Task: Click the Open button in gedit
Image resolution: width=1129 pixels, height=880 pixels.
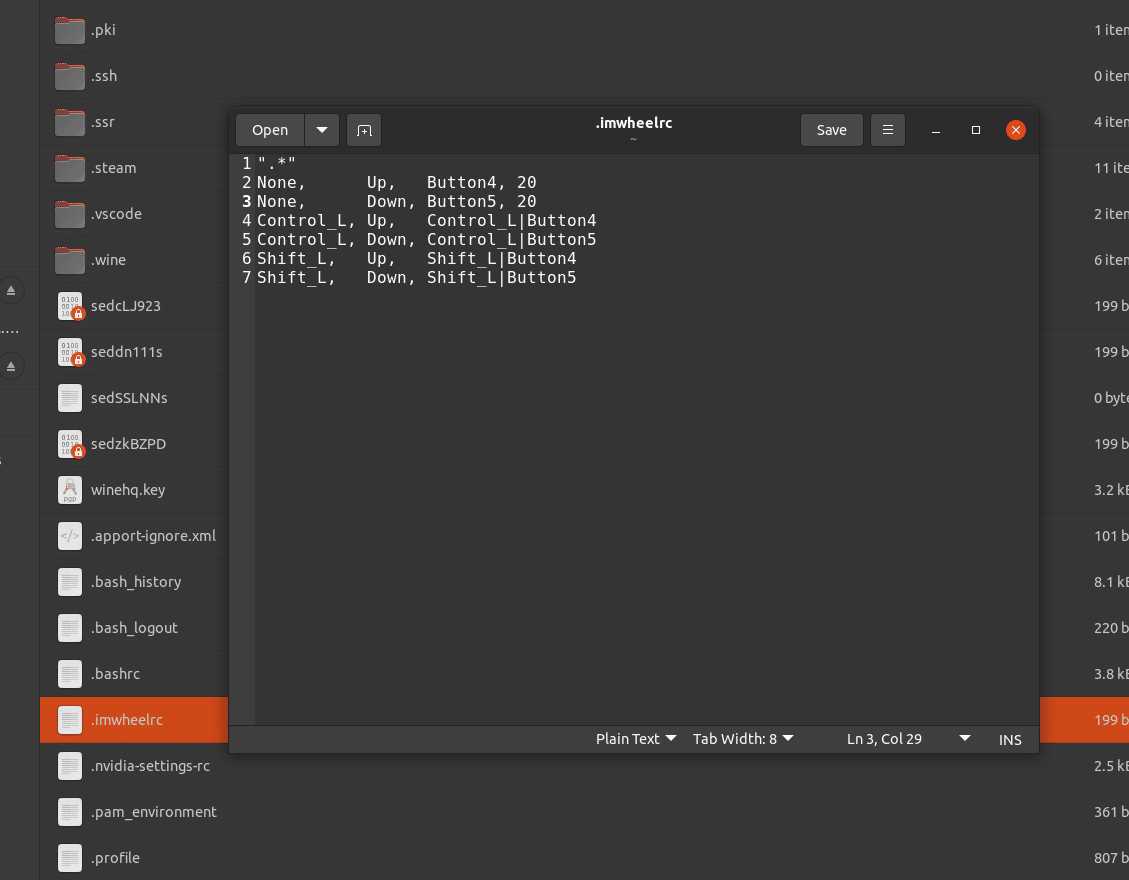Action: [268, 130]
